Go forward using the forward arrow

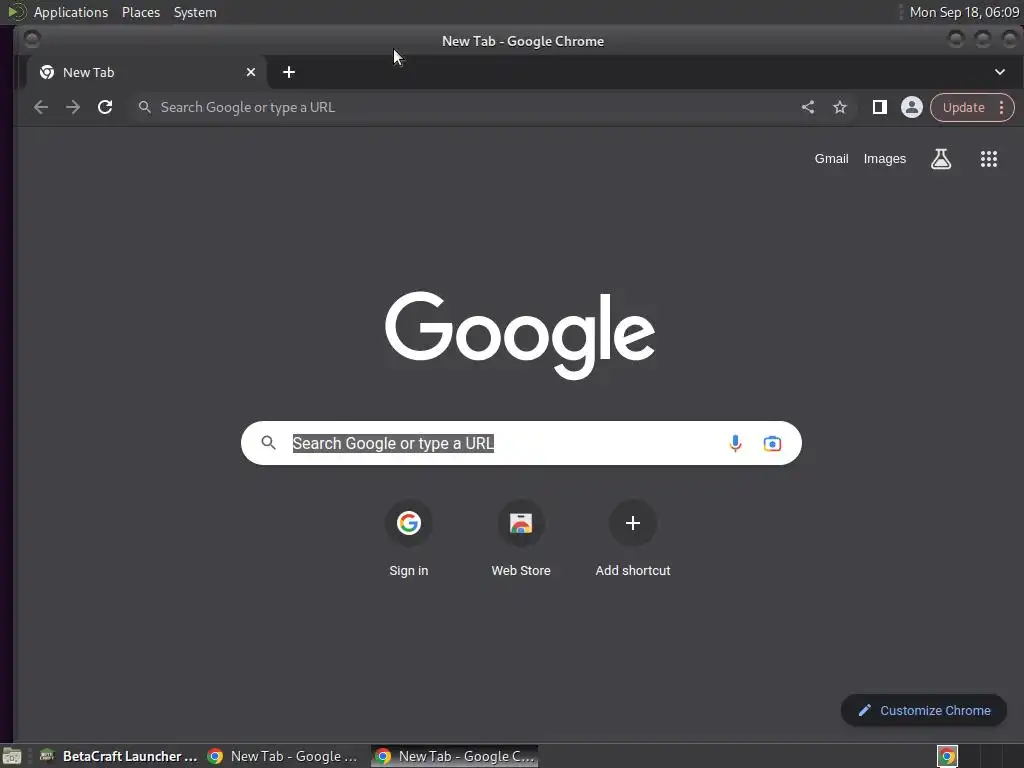click(72, 107)
